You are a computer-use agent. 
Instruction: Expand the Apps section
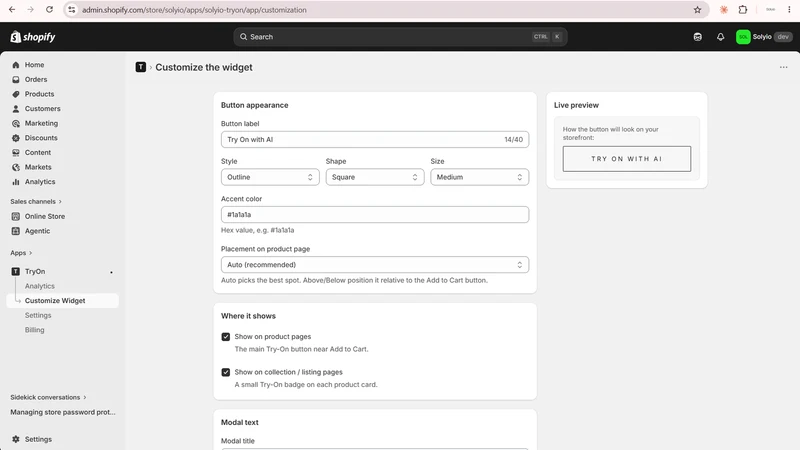click(x=21, y=253)
